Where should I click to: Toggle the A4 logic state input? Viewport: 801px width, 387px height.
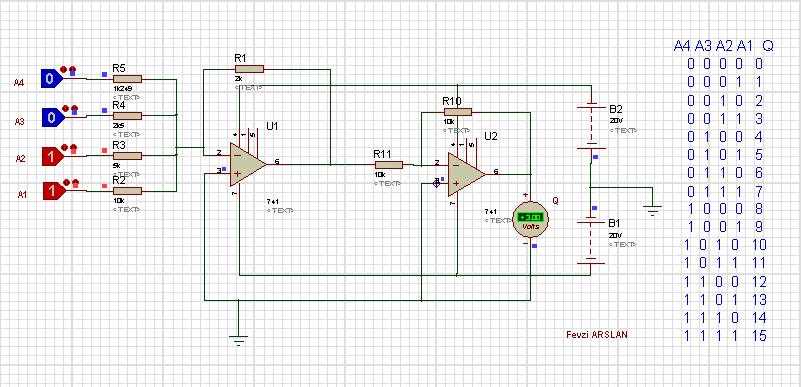pos(52,79)
